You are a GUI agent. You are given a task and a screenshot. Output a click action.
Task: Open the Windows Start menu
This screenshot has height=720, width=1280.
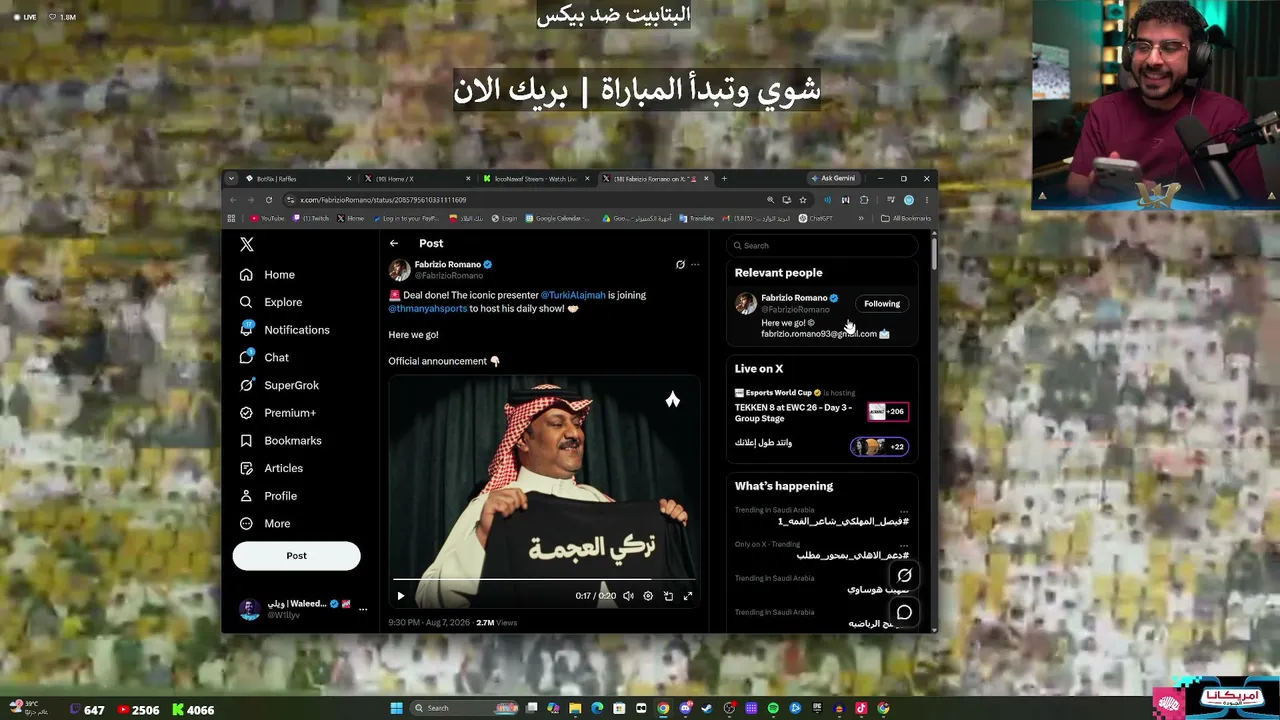point(396,708)
